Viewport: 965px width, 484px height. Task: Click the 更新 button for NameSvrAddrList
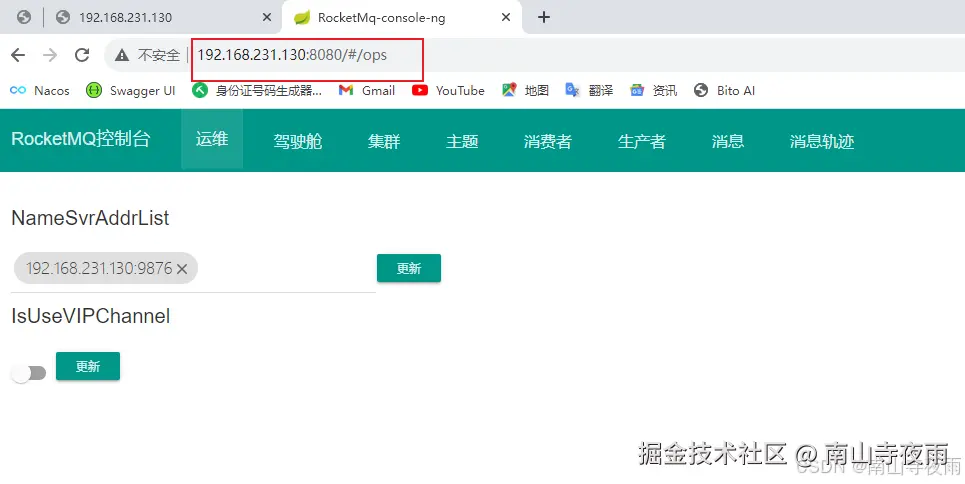click(x=409, y=268)
